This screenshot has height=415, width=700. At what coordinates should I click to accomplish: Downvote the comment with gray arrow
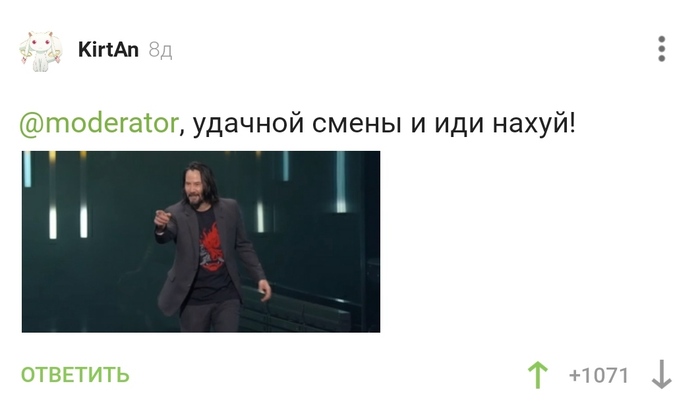(x=661, y=374)
